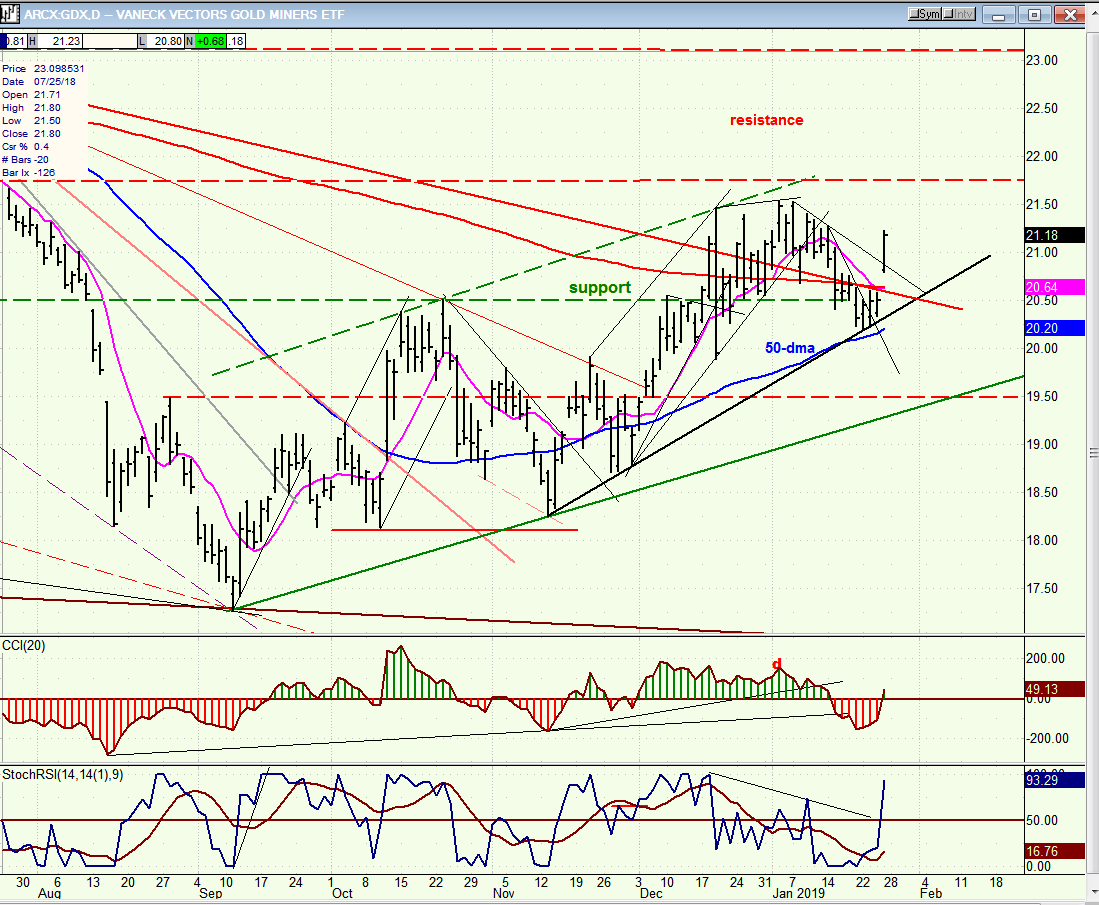Click the 'resistance' chart annotation

[x=766, y=120]
